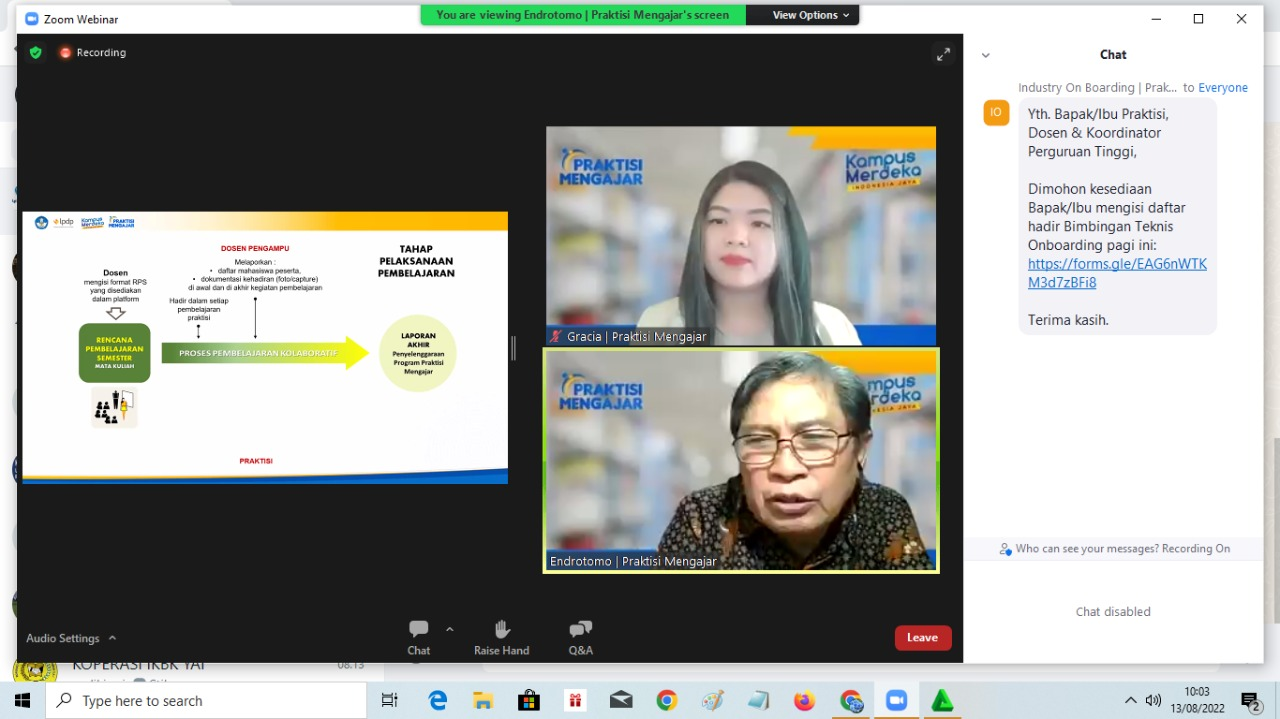Viewport: 1280px width, 719px height.
Task: Click the 'Industry On Boarding' sender name
Action: point(1097,87)
